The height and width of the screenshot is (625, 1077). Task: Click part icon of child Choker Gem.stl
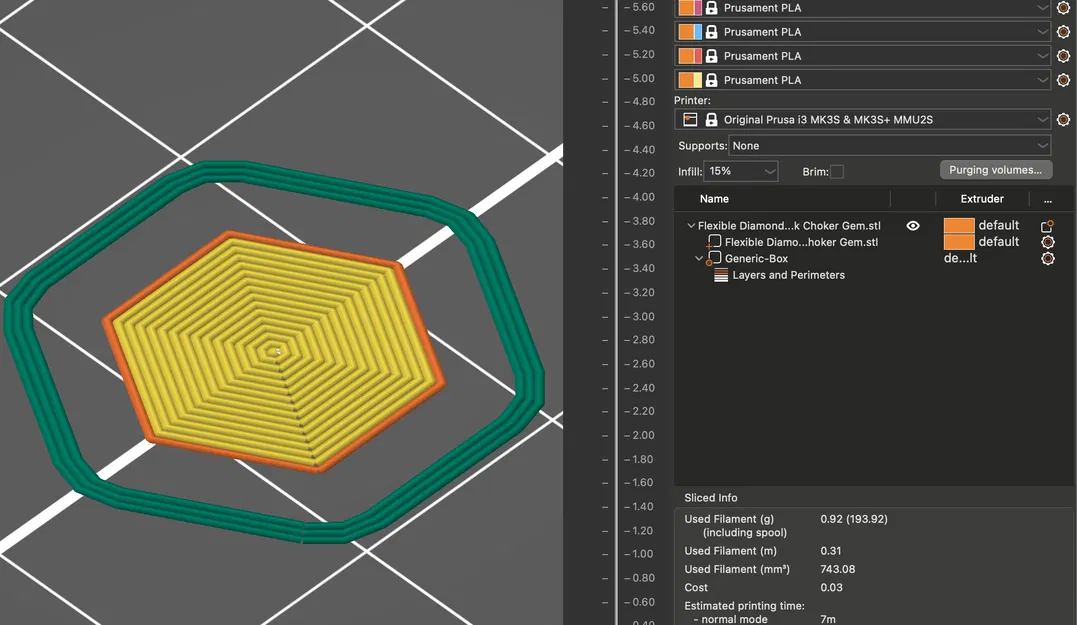[x=714, y=242]
